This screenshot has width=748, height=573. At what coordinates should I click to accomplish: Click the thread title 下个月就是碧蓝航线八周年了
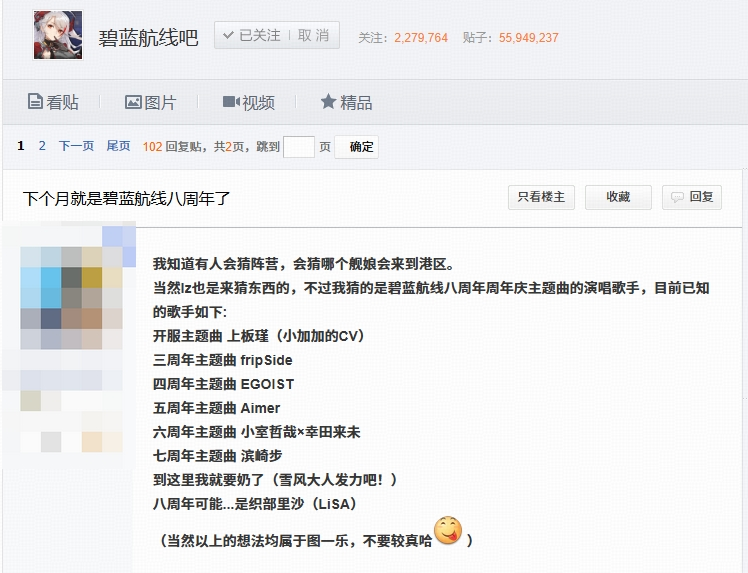(x=126, y=198)
